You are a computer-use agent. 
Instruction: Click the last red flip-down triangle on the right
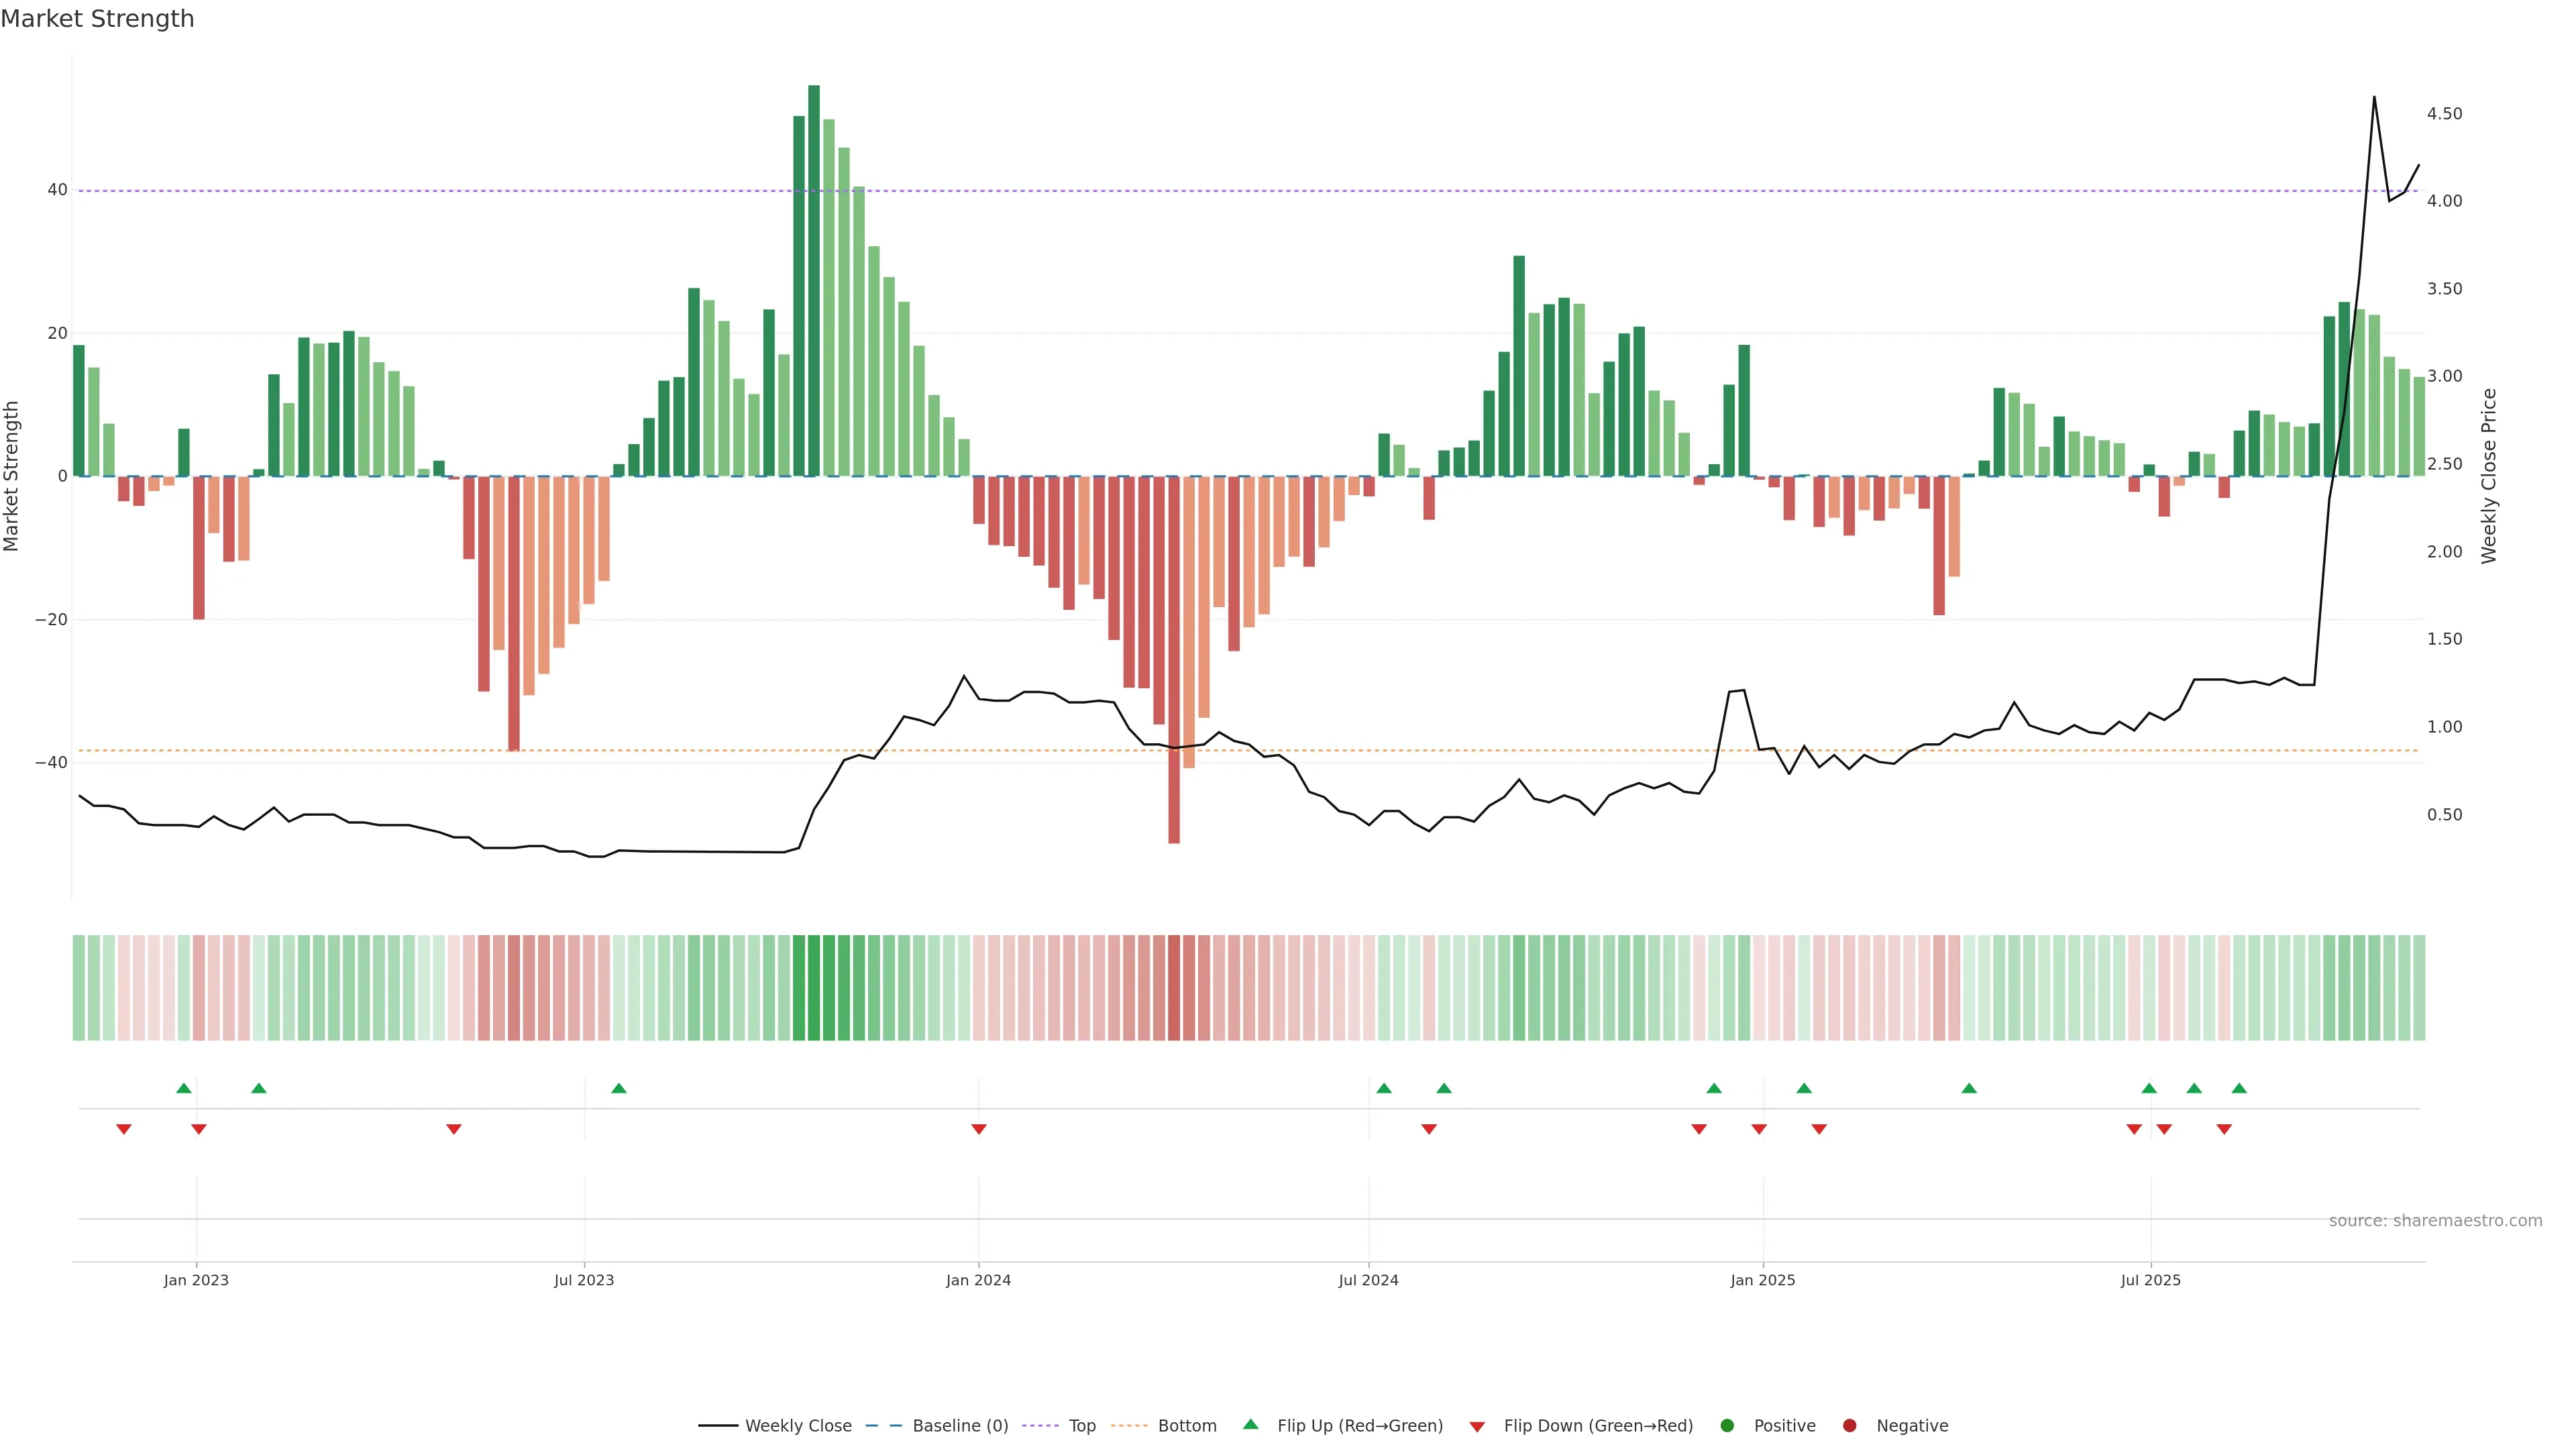pyautogui.click(x=2224, y=1129)
